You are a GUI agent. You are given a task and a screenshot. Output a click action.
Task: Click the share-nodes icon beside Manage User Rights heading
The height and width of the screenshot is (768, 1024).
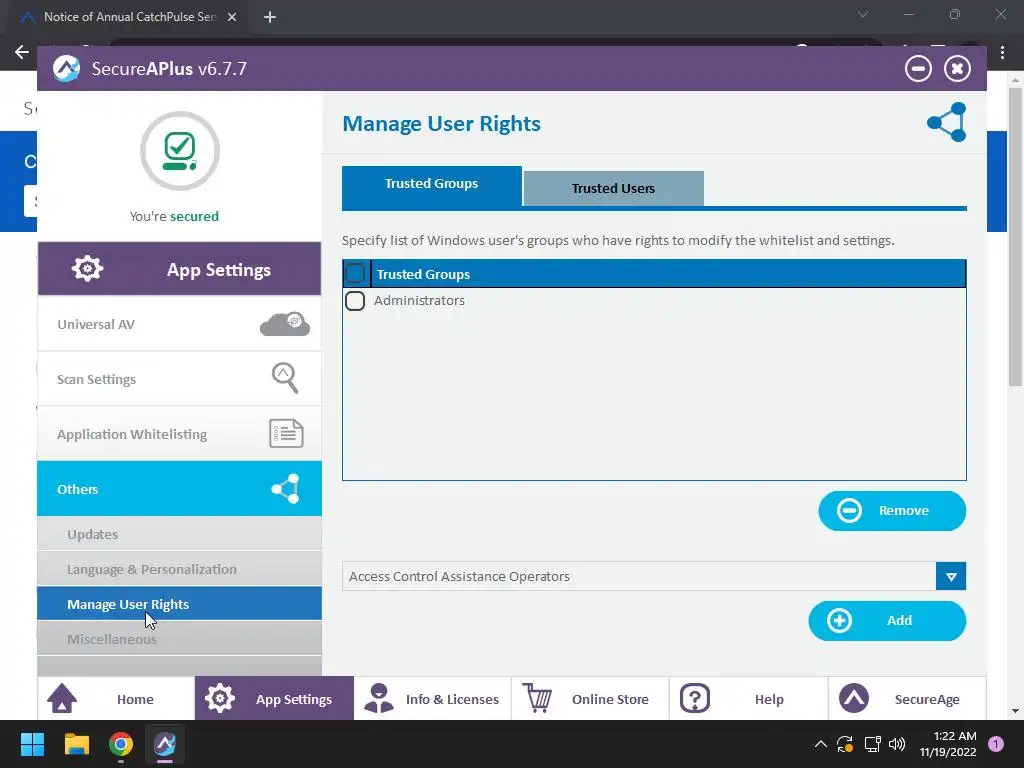(947, 122)
